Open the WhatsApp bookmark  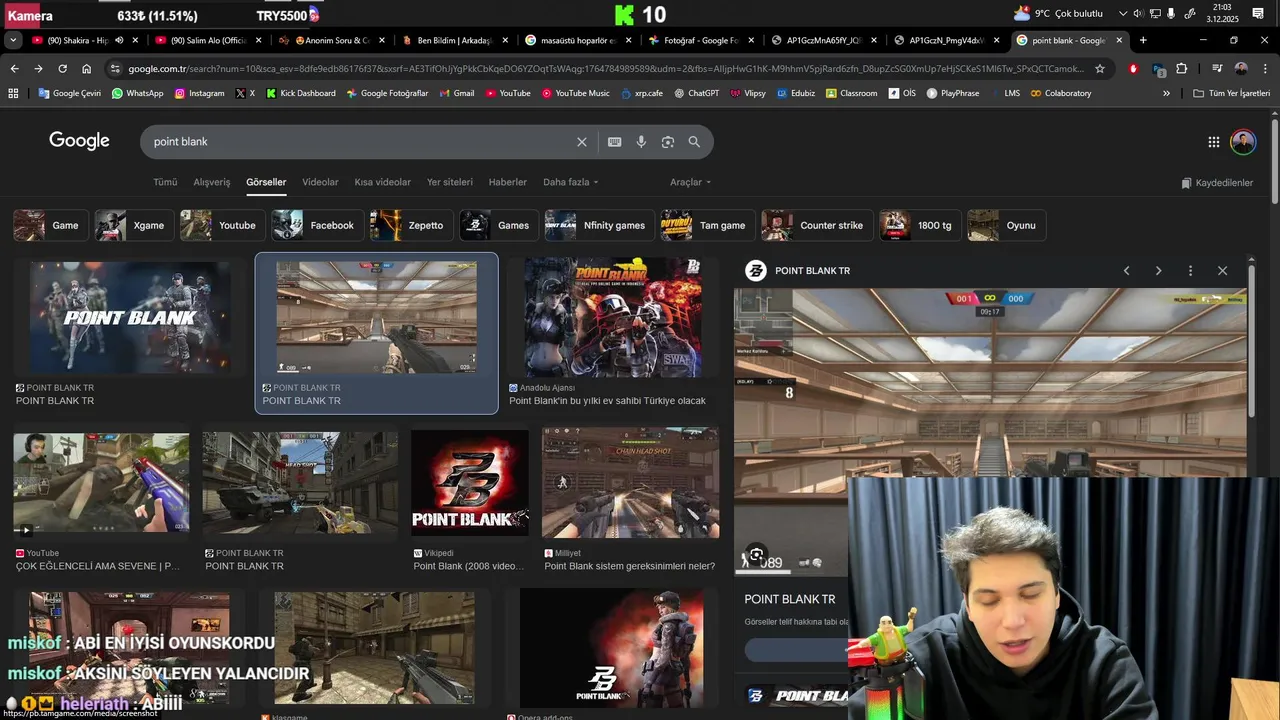138,93
